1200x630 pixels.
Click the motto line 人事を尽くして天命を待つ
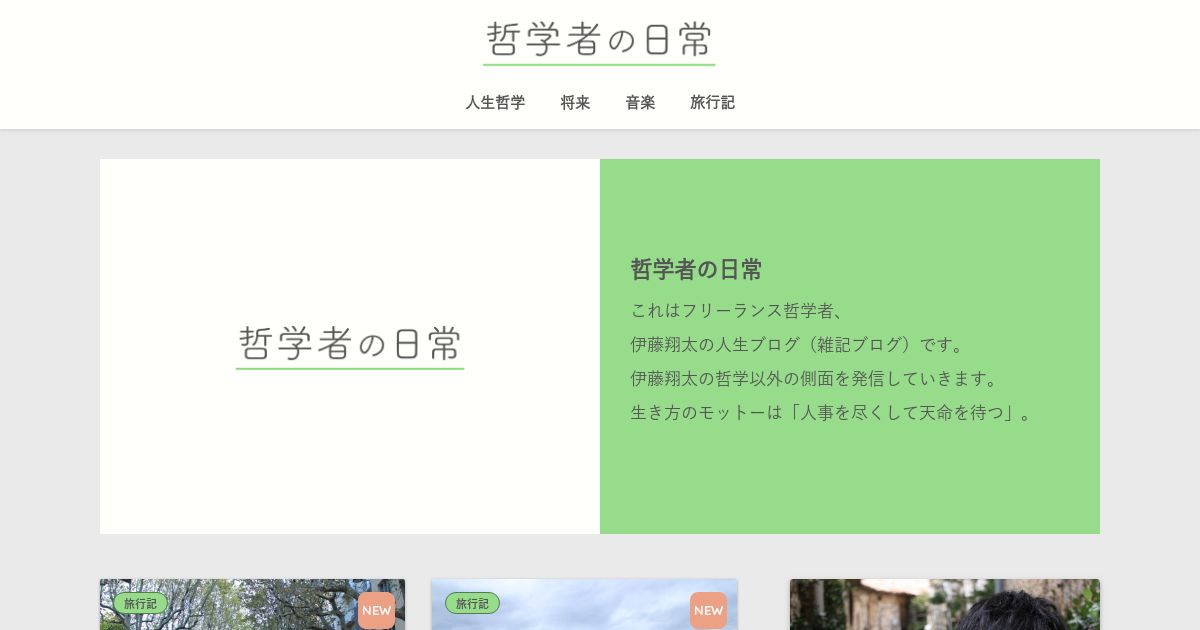click(x=833, y=412)
